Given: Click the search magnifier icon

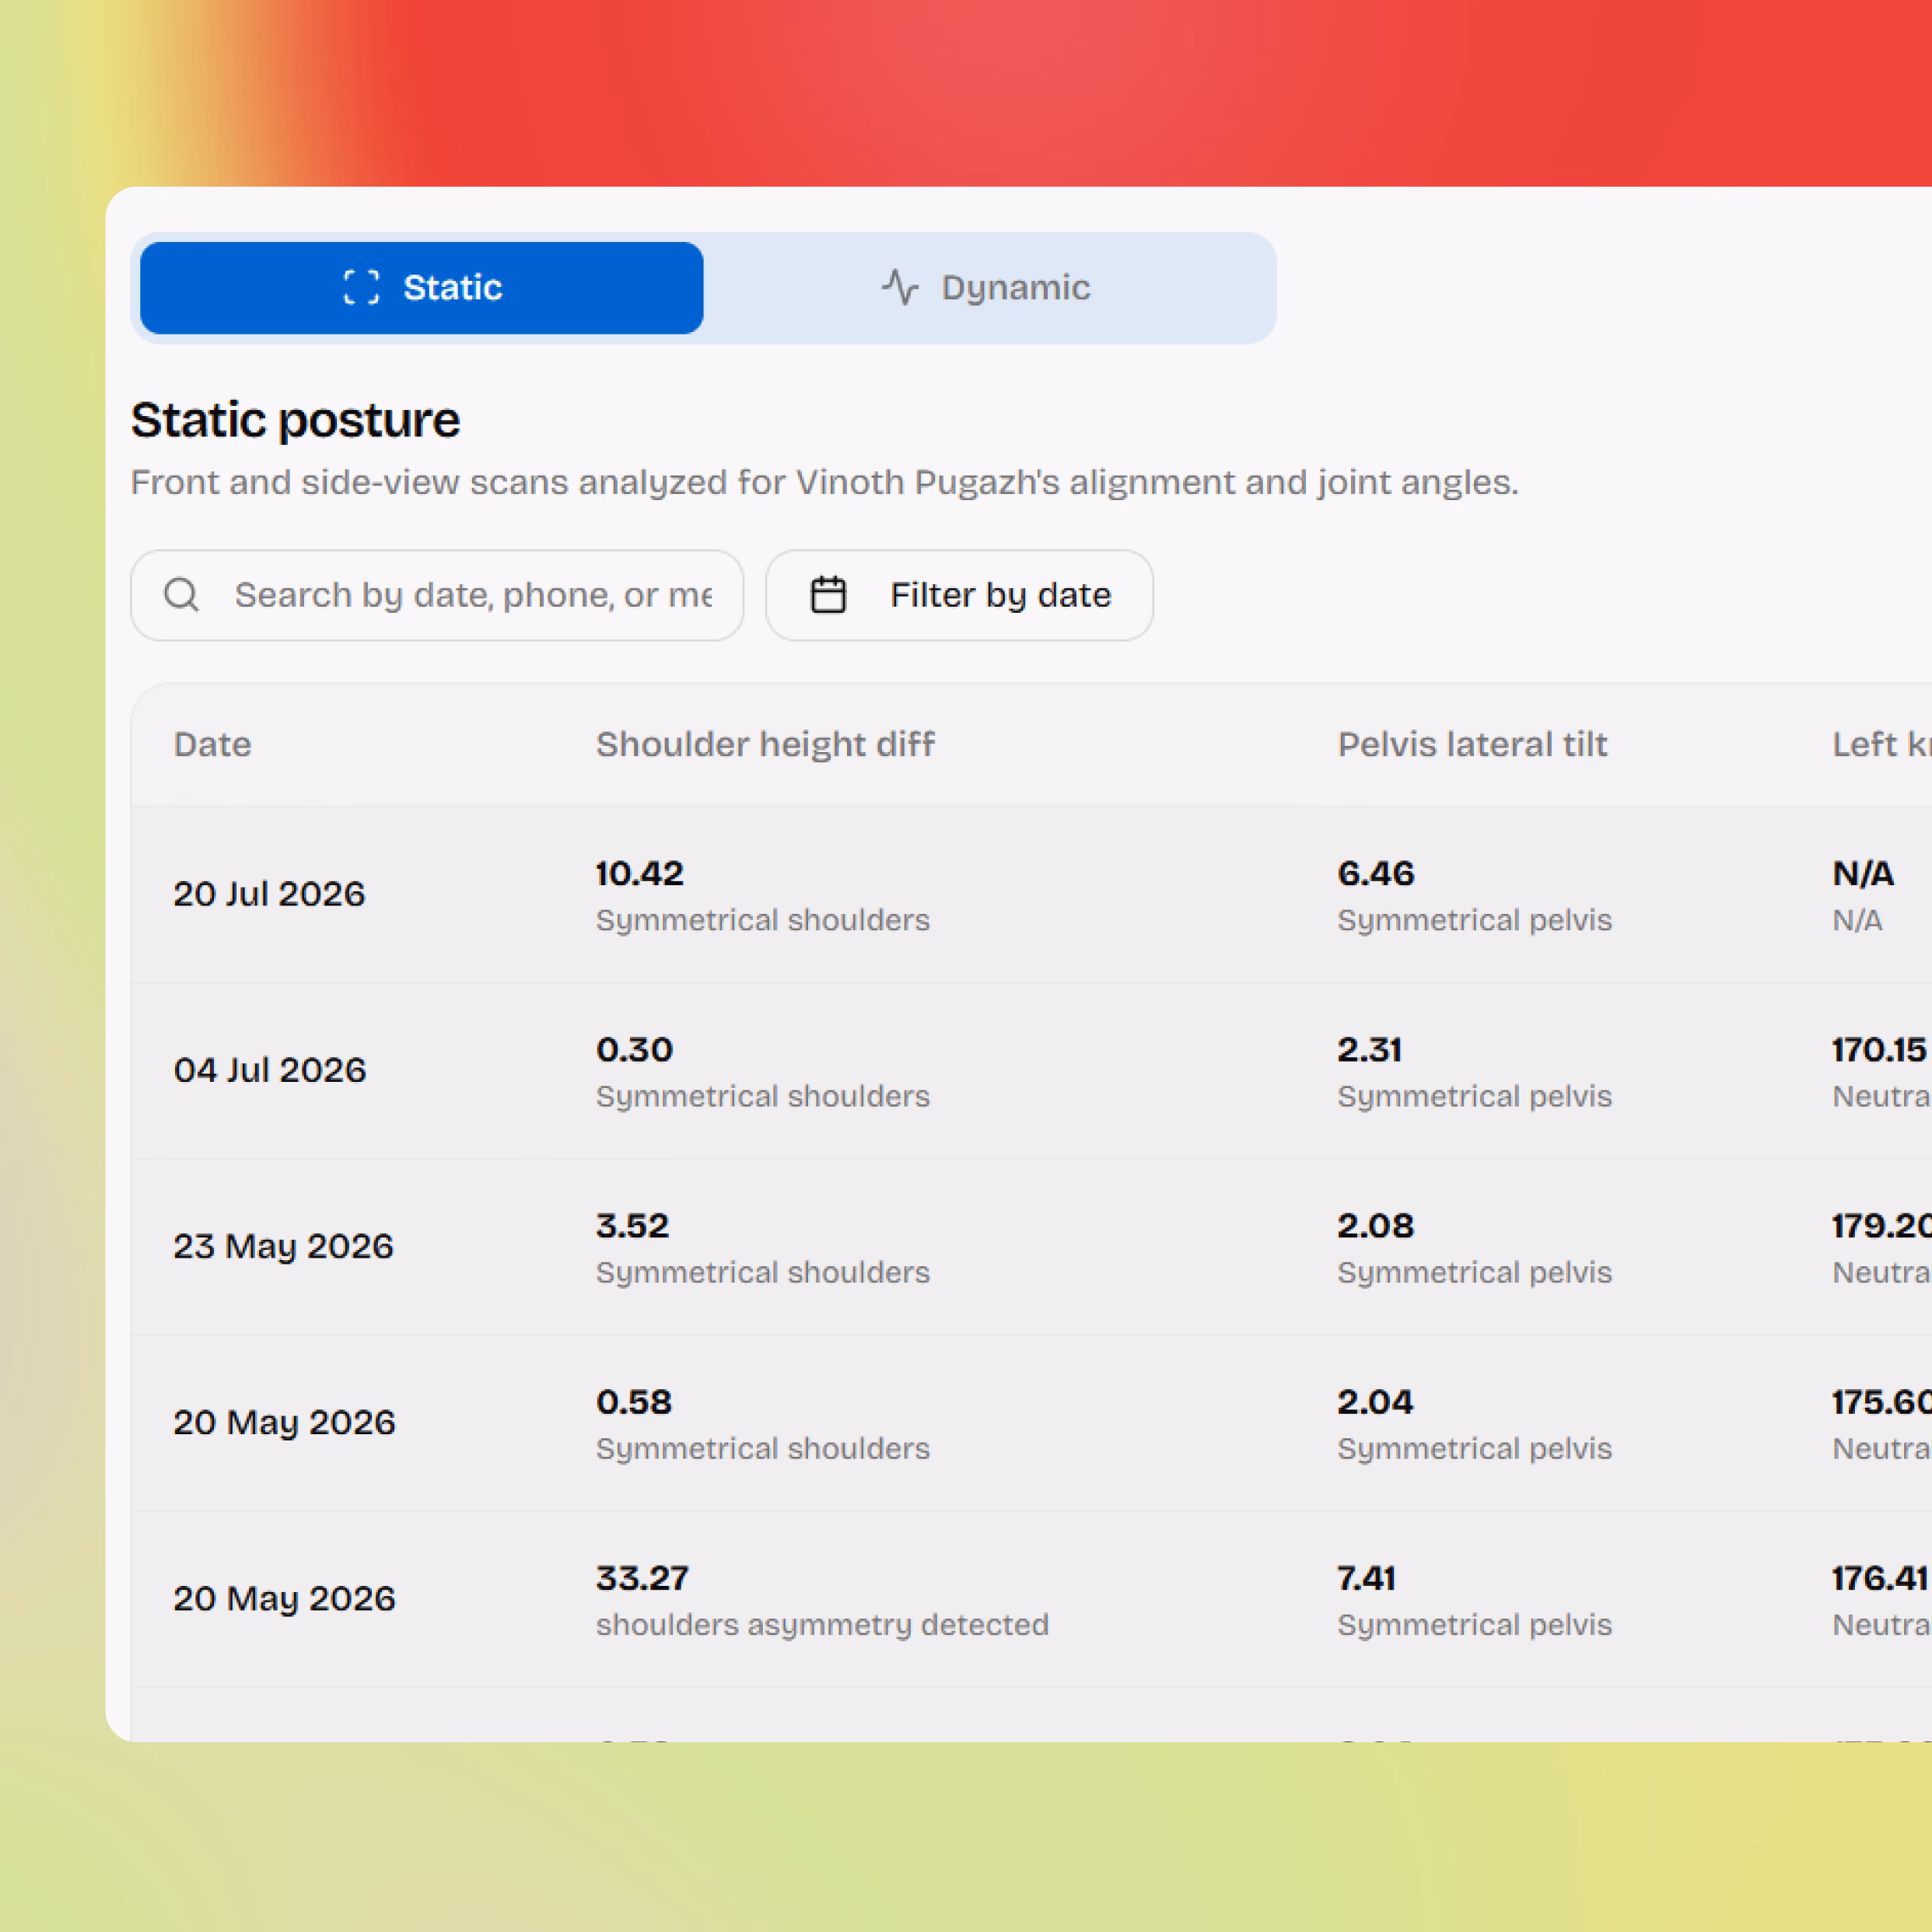Looking at the screenshot, I should tap(181, 594).
